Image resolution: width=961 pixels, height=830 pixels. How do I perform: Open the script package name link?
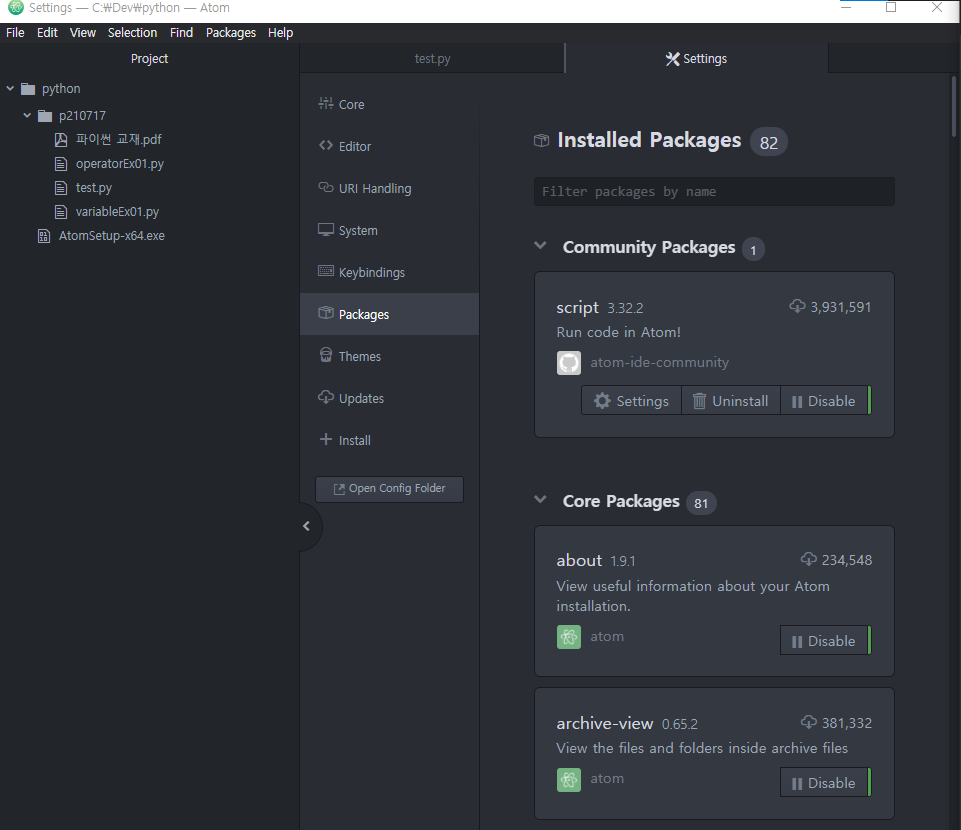(577, 307)
